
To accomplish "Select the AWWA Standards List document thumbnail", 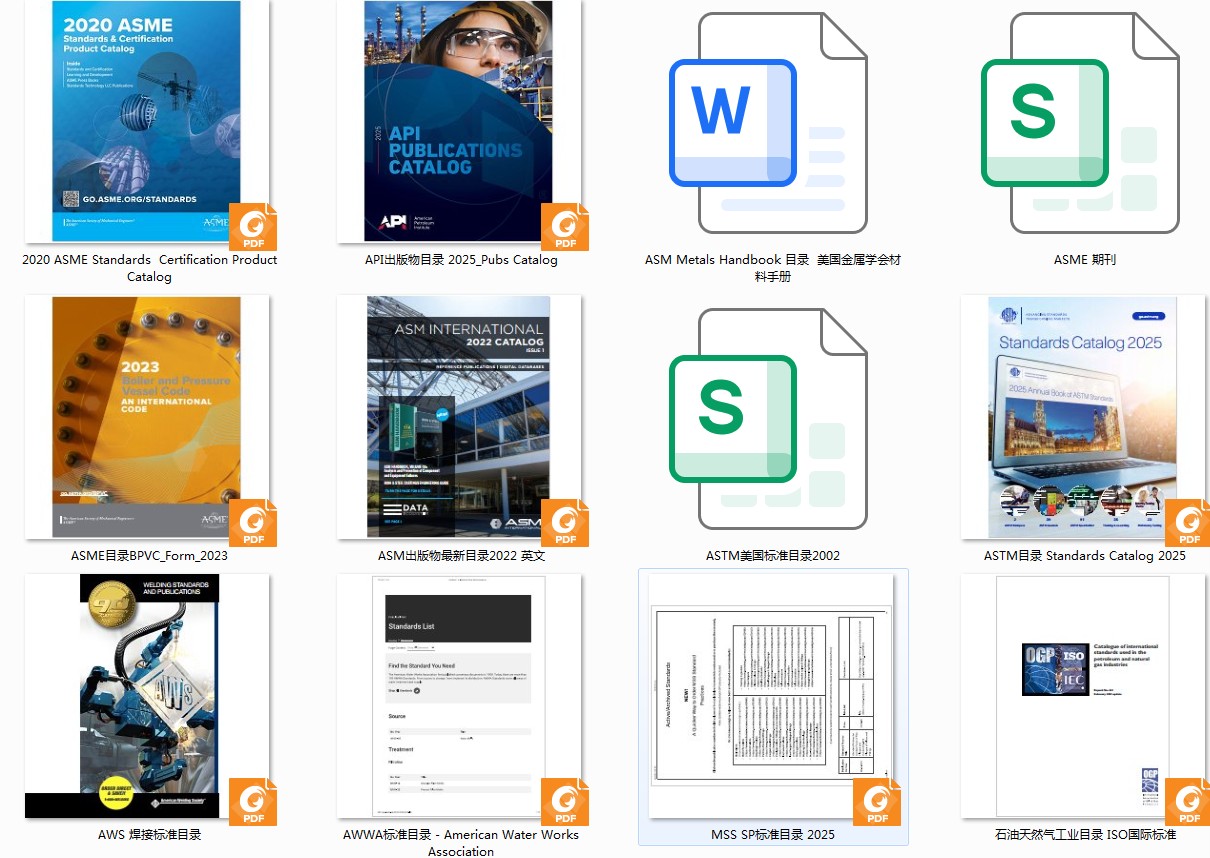I will [x=459, y=696].
